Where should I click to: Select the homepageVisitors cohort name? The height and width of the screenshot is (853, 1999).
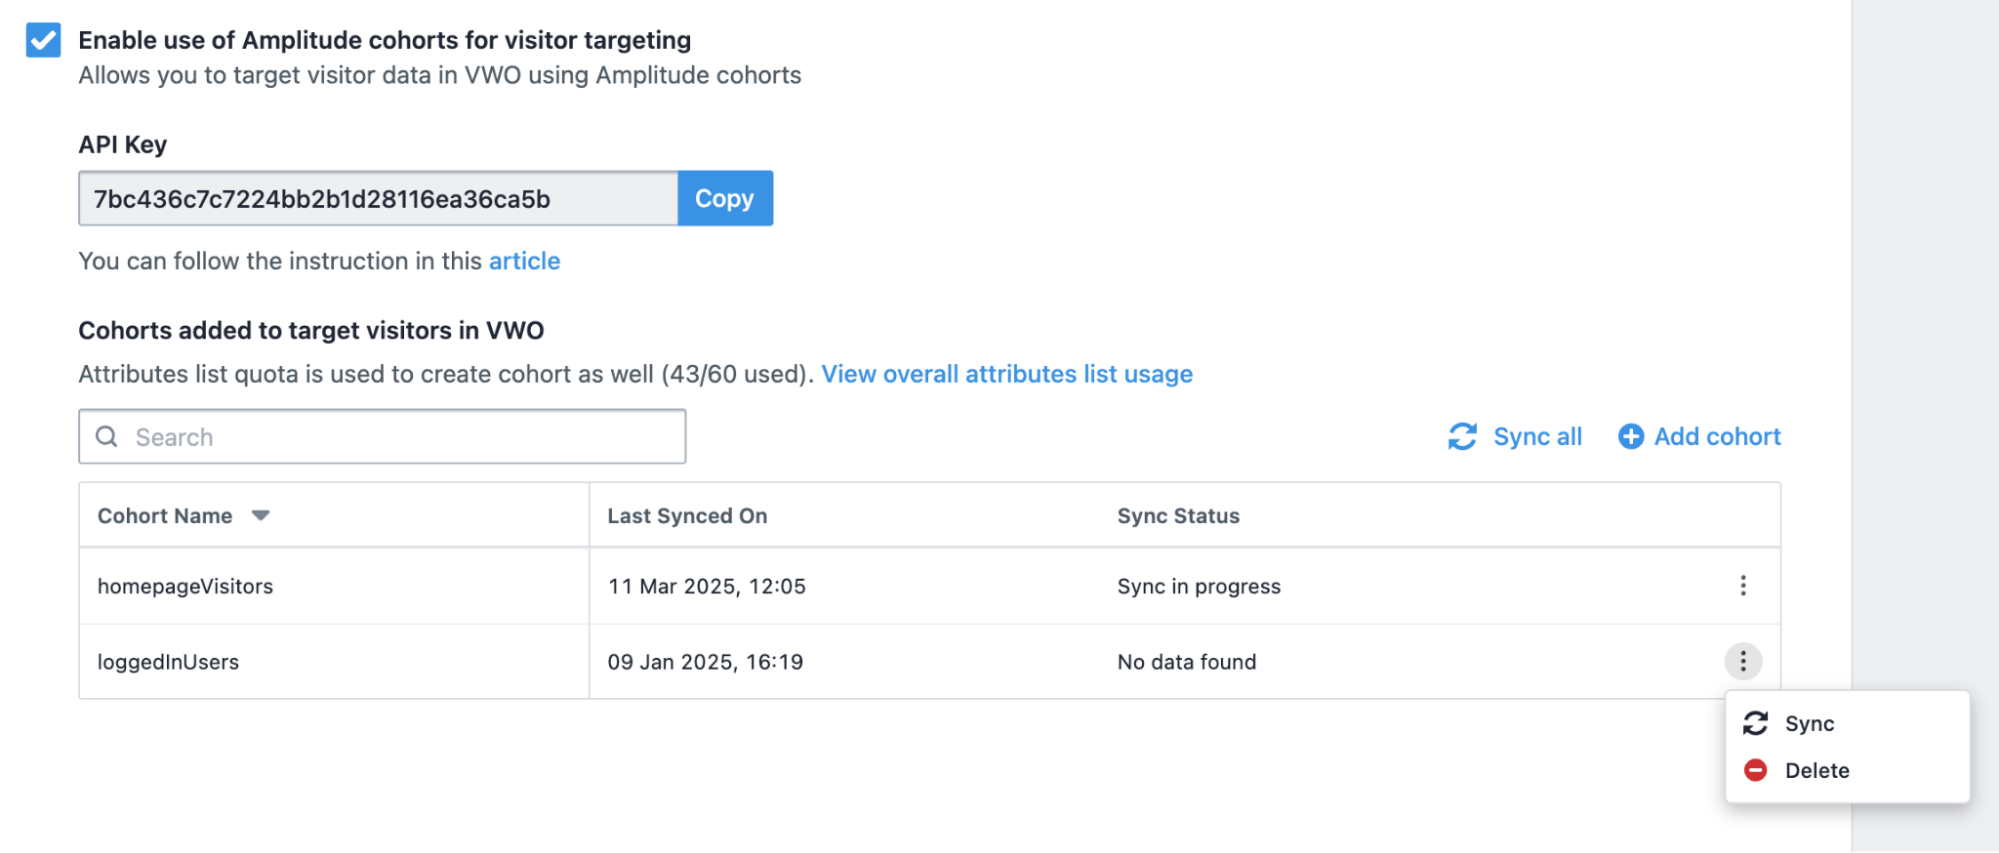coord(185,586)
